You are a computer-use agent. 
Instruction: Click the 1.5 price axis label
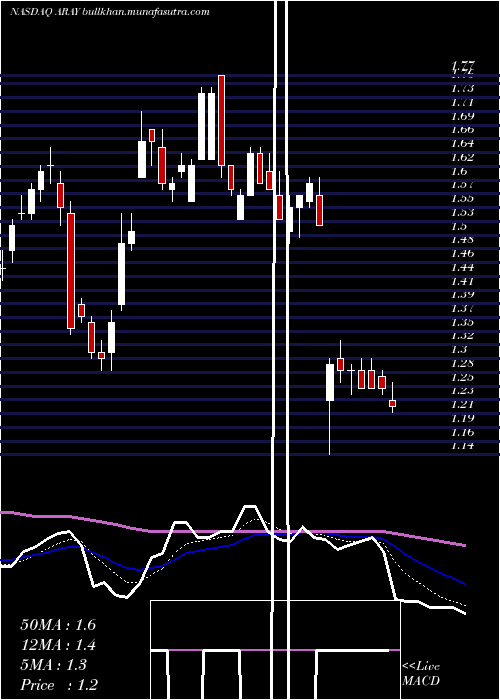(x=459, y=226)
